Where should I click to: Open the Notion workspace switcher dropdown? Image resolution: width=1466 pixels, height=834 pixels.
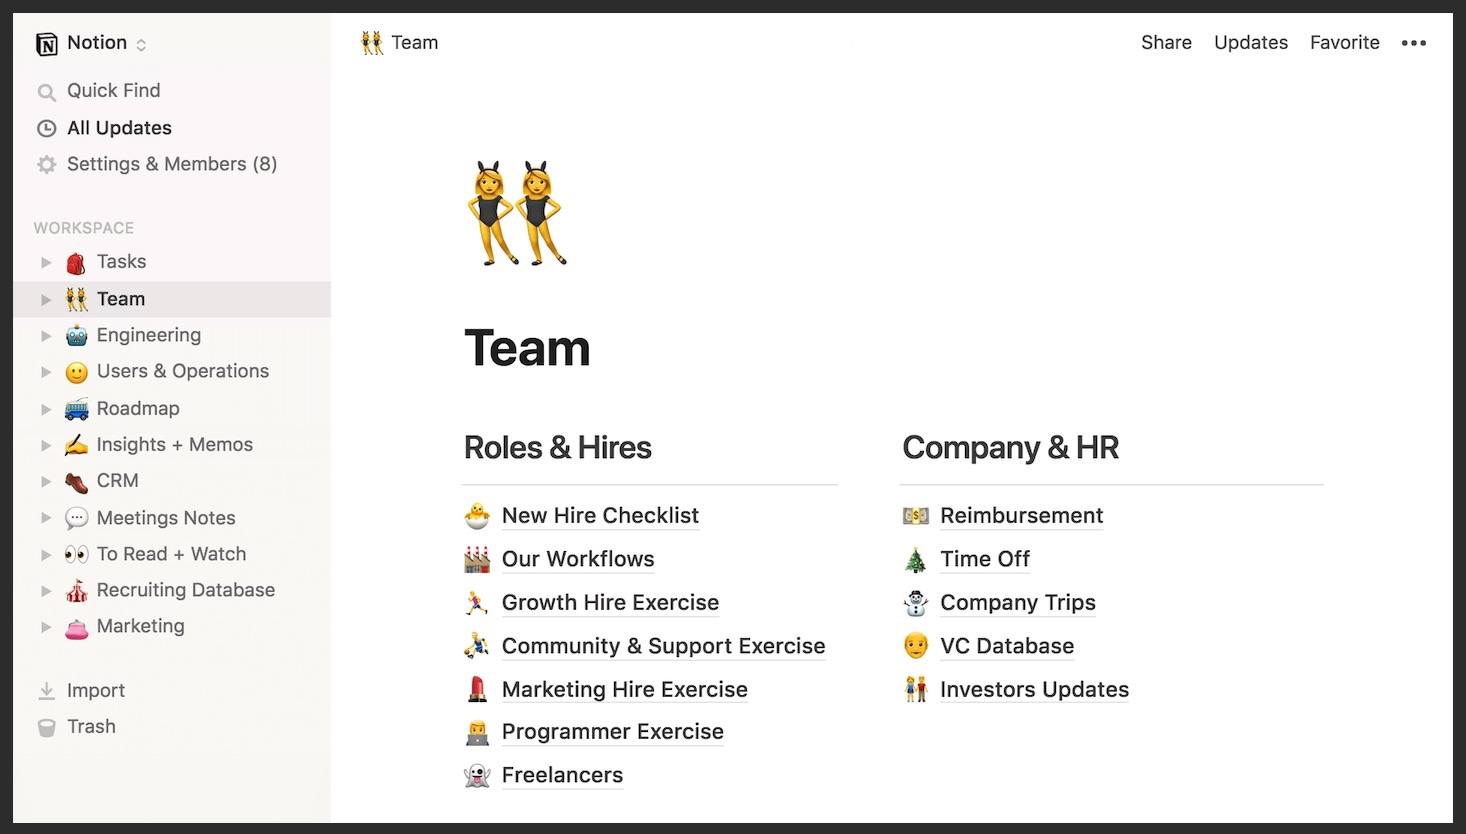click(141, 44)
